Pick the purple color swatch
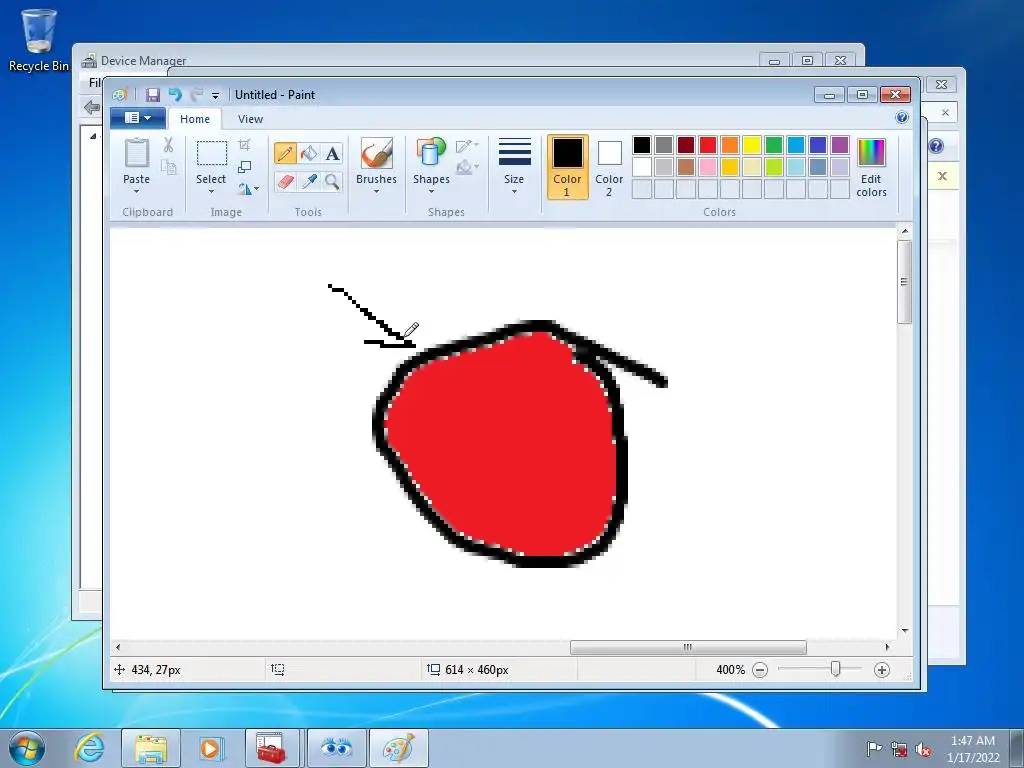The width and height of the screenshot is (1024, 768). coord(840,145)
